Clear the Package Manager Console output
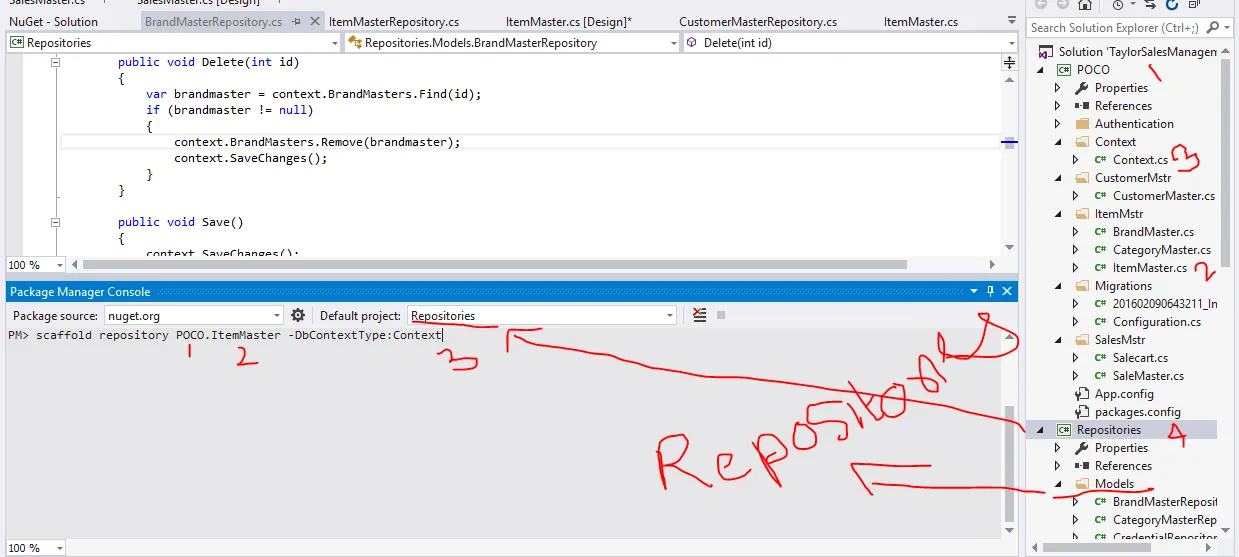Screen dimensions: 1239x557 700,315
